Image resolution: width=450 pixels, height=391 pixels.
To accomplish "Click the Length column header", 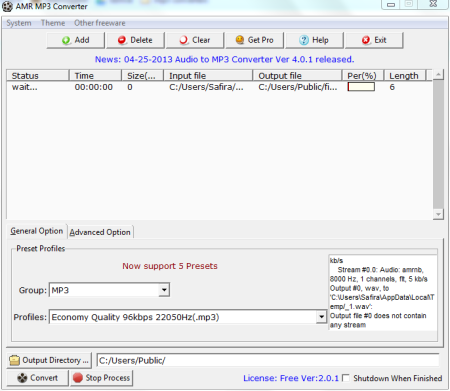I will 405,76.
